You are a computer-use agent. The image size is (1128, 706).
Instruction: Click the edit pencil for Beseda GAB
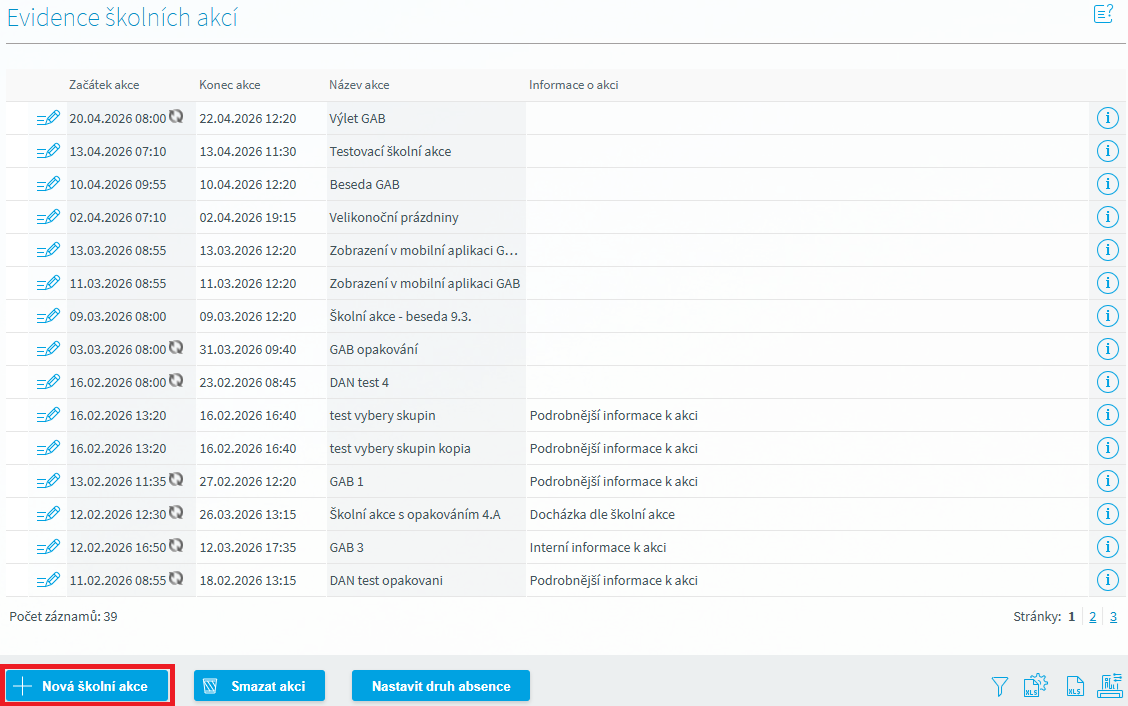click(48, 185)
